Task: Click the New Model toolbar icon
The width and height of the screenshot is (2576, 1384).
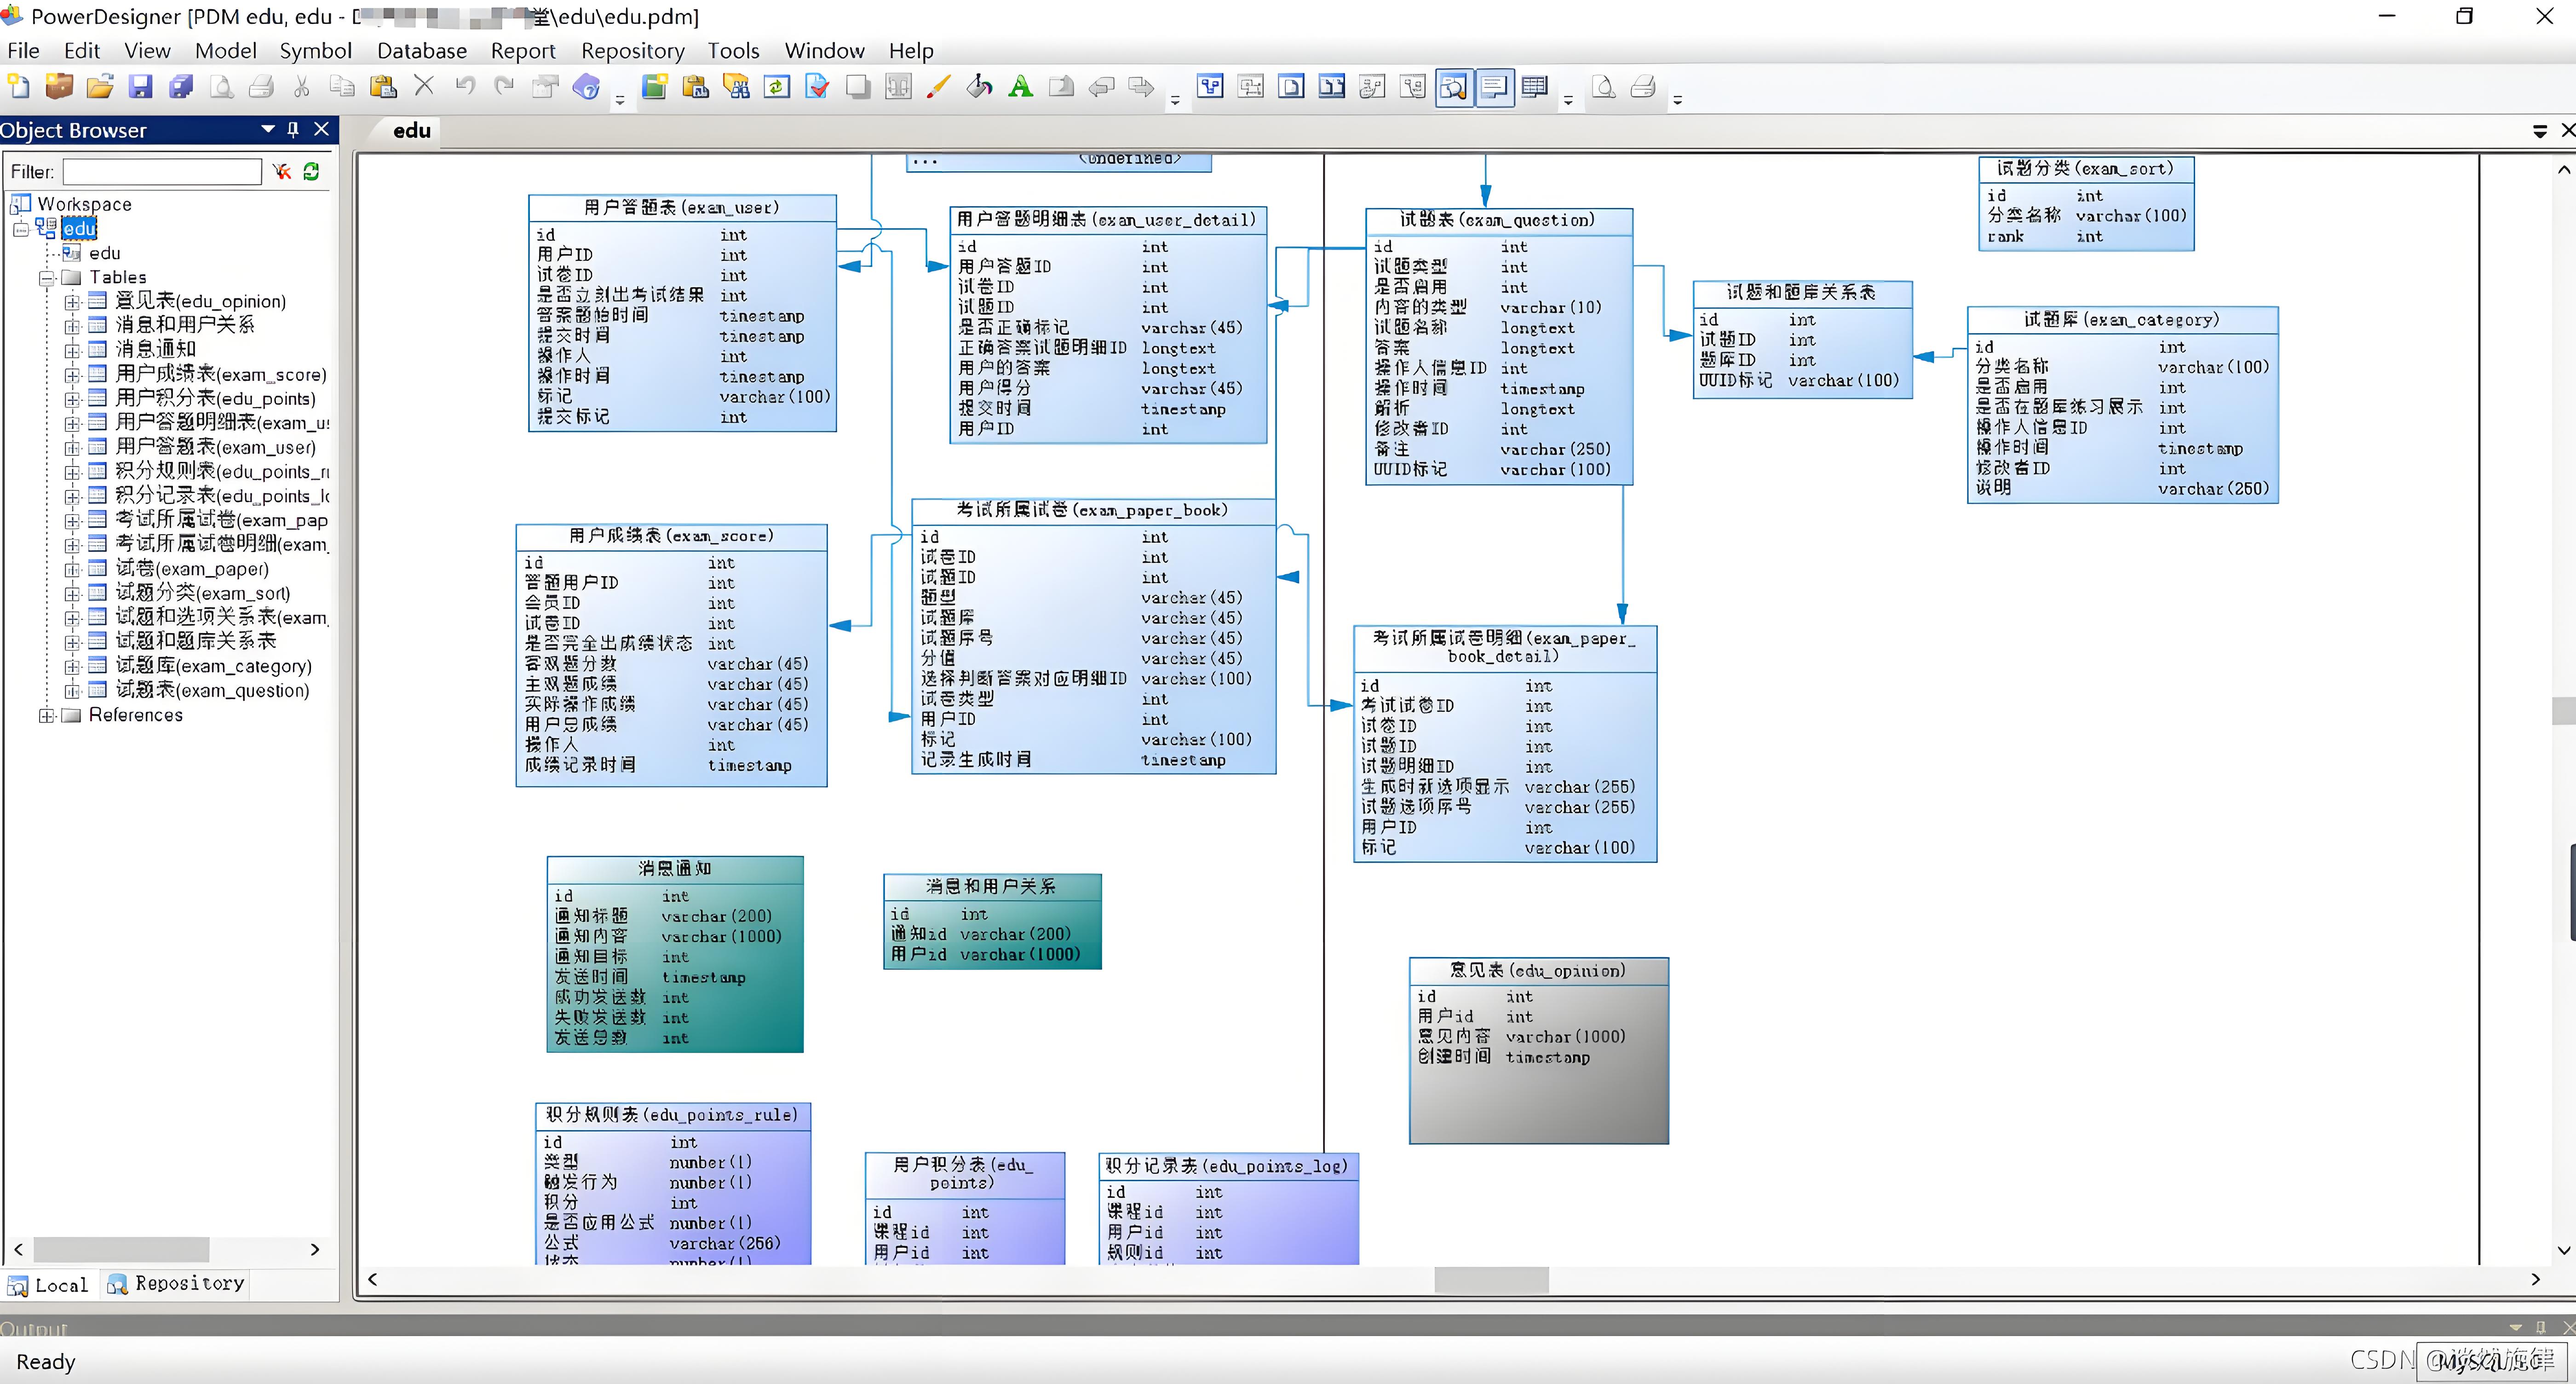Action: (19, 87)
